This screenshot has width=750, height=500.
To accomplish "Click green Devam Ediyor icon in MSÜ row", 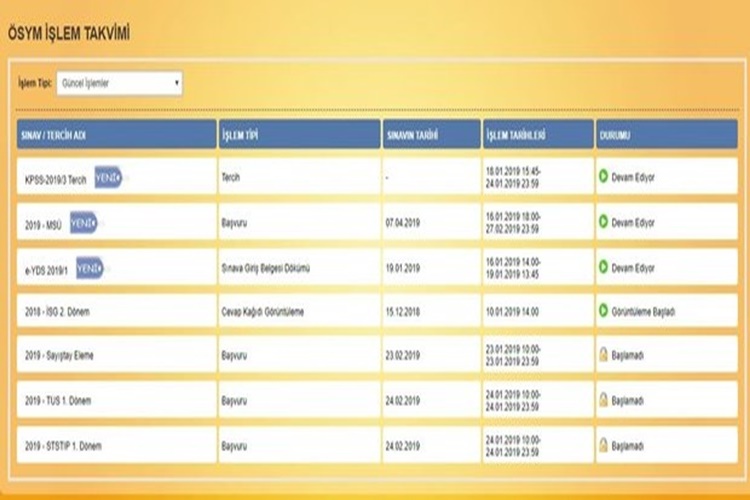I will click(x=603, y=222).
